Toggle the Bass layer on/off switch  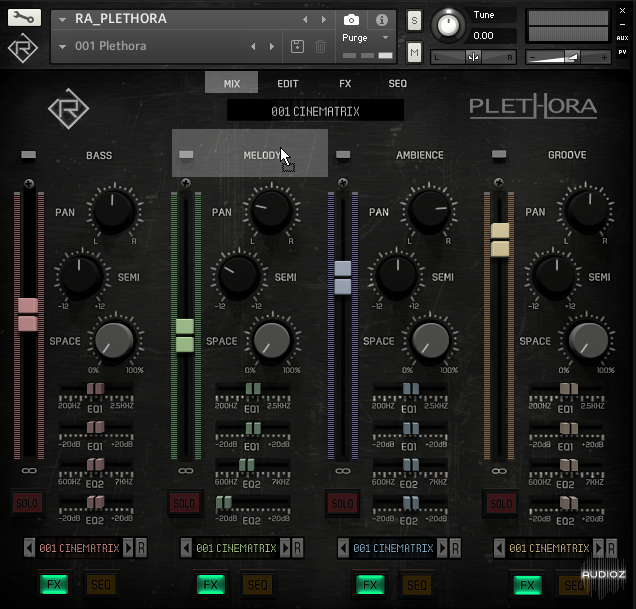point(28,155)
